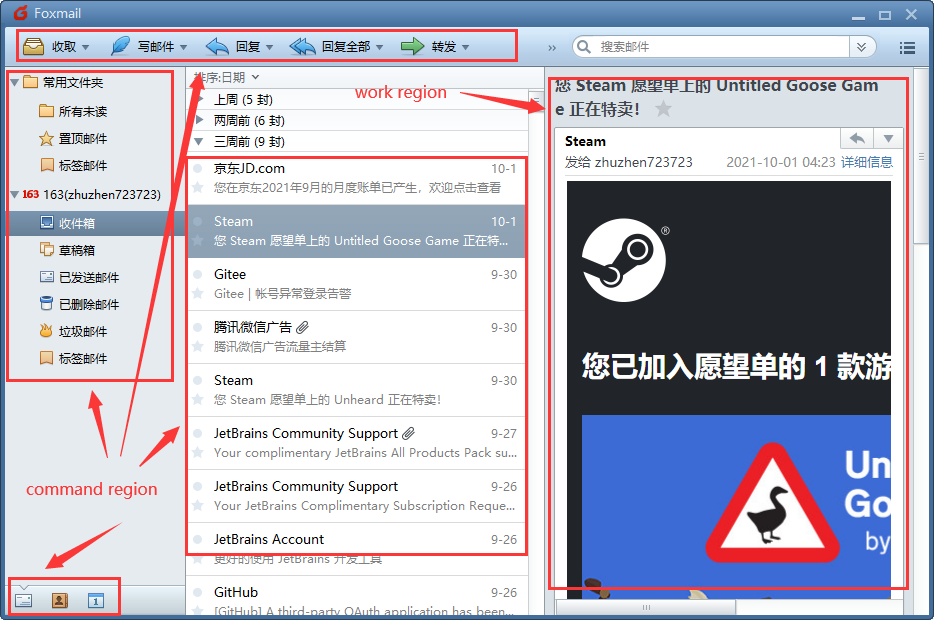Open the 转发 dropdown arrow

tap(465, 47)
